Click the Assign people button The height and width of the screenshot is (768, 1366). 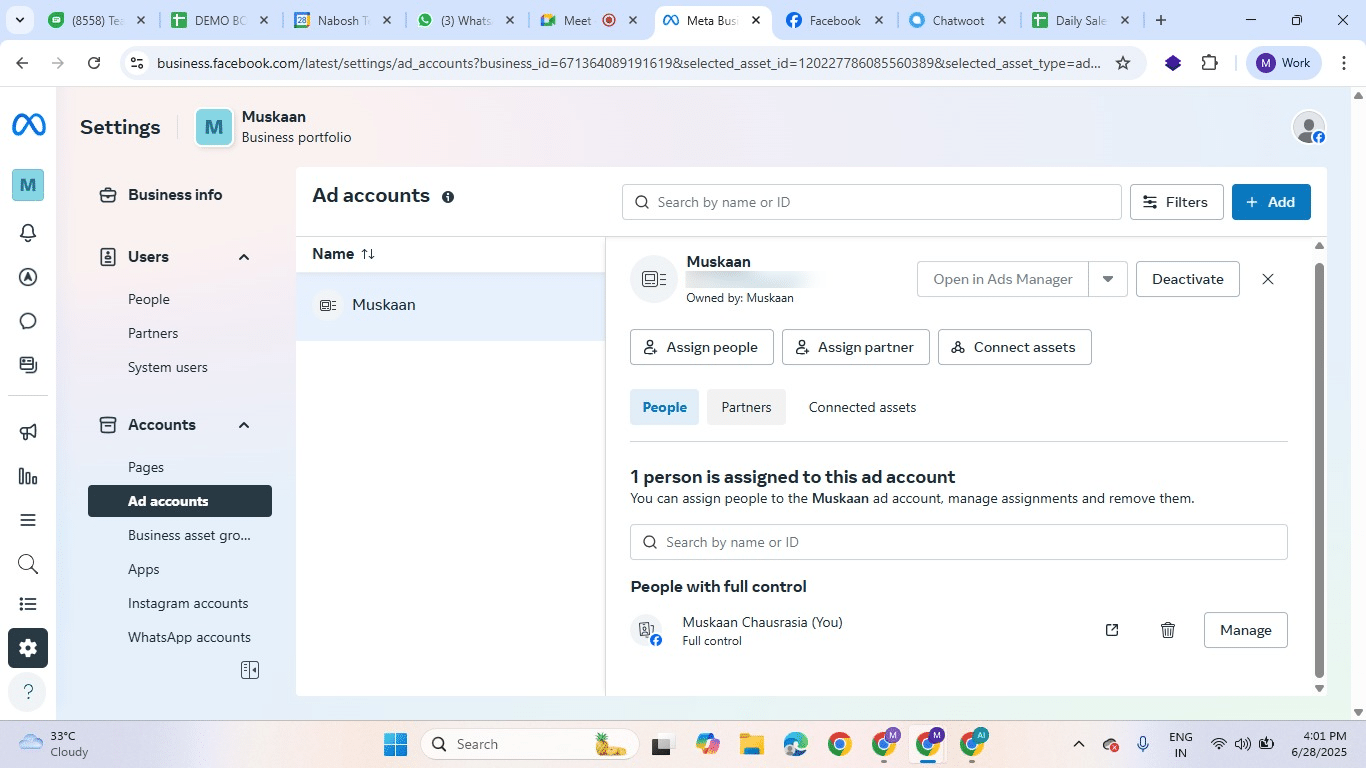click(x=700, y=347)
